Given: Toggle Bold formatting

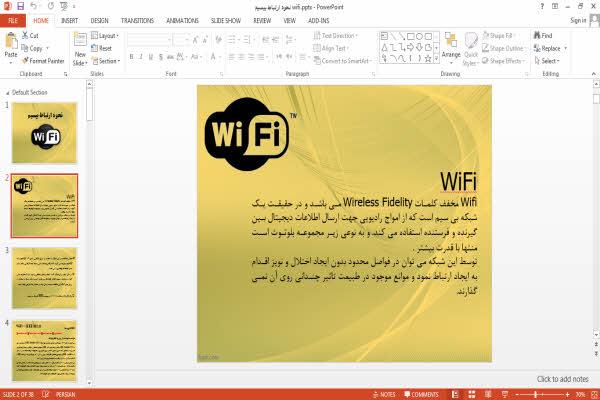Looking at the screenshot, I should pyautogui.click(x=131, y=57).
